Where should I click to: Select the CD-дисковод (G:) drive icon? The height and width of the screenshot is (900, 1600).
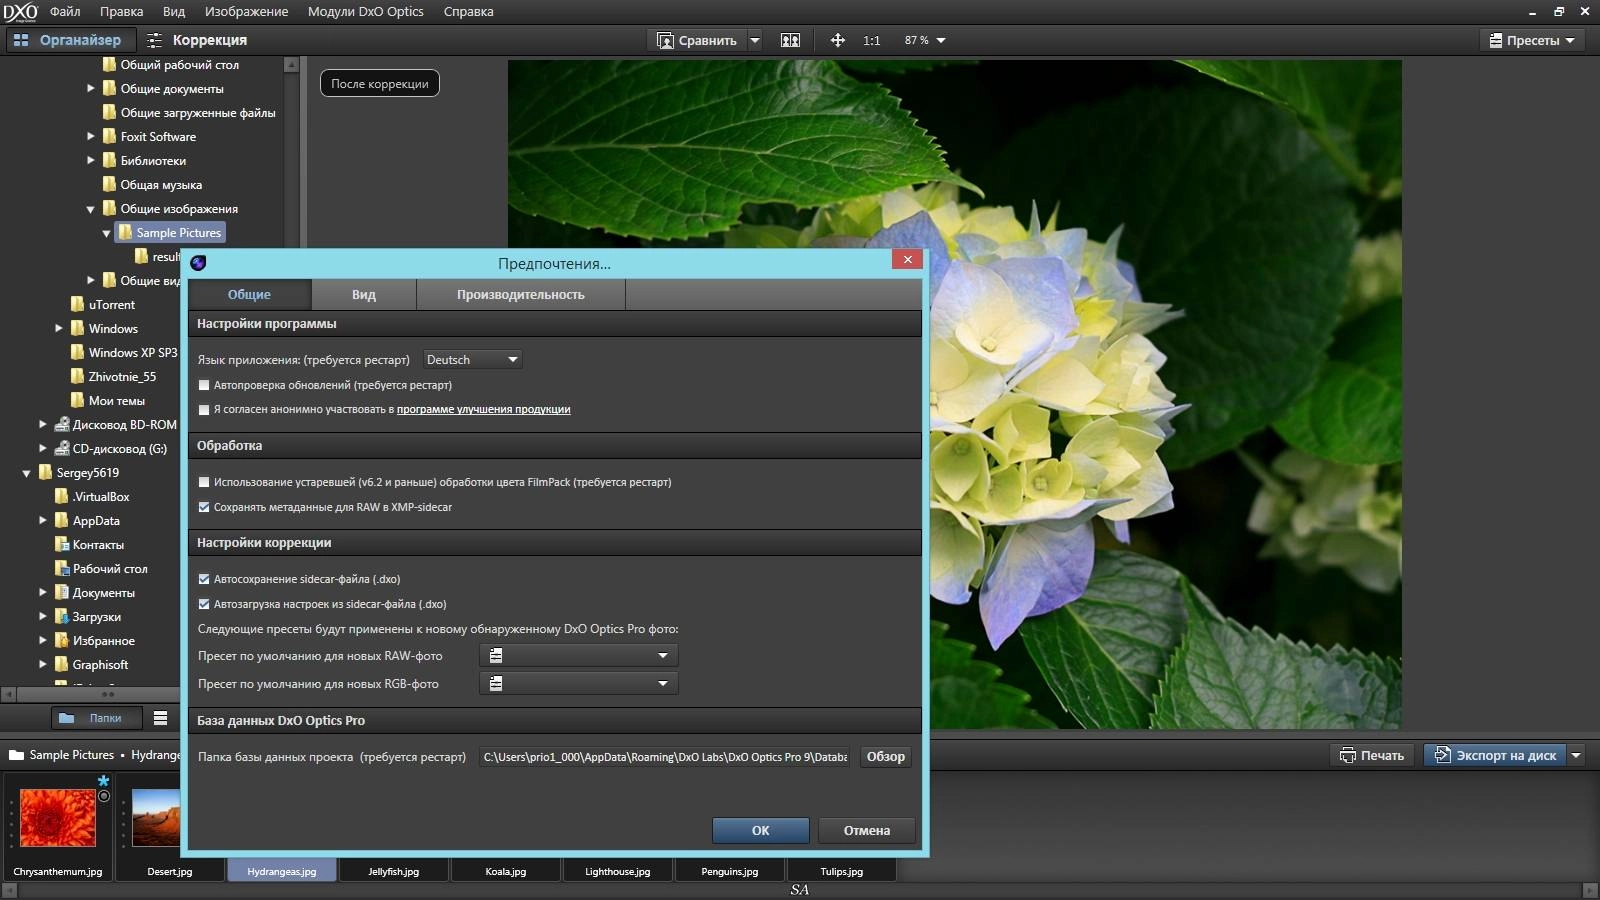[x=62, y=448]
